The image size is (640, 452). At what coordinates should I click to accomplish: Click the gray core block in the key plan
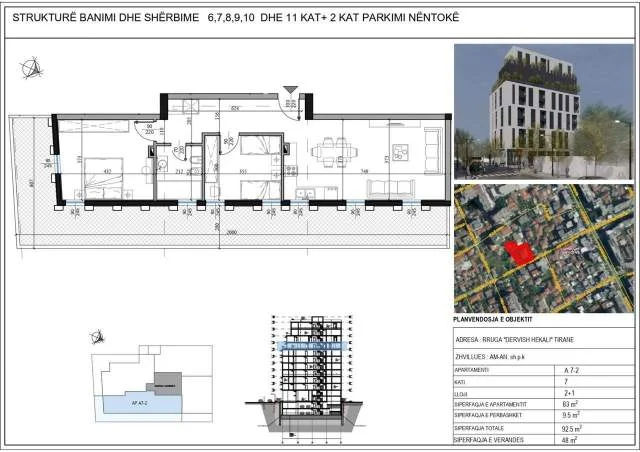click(x=168, y=384)
